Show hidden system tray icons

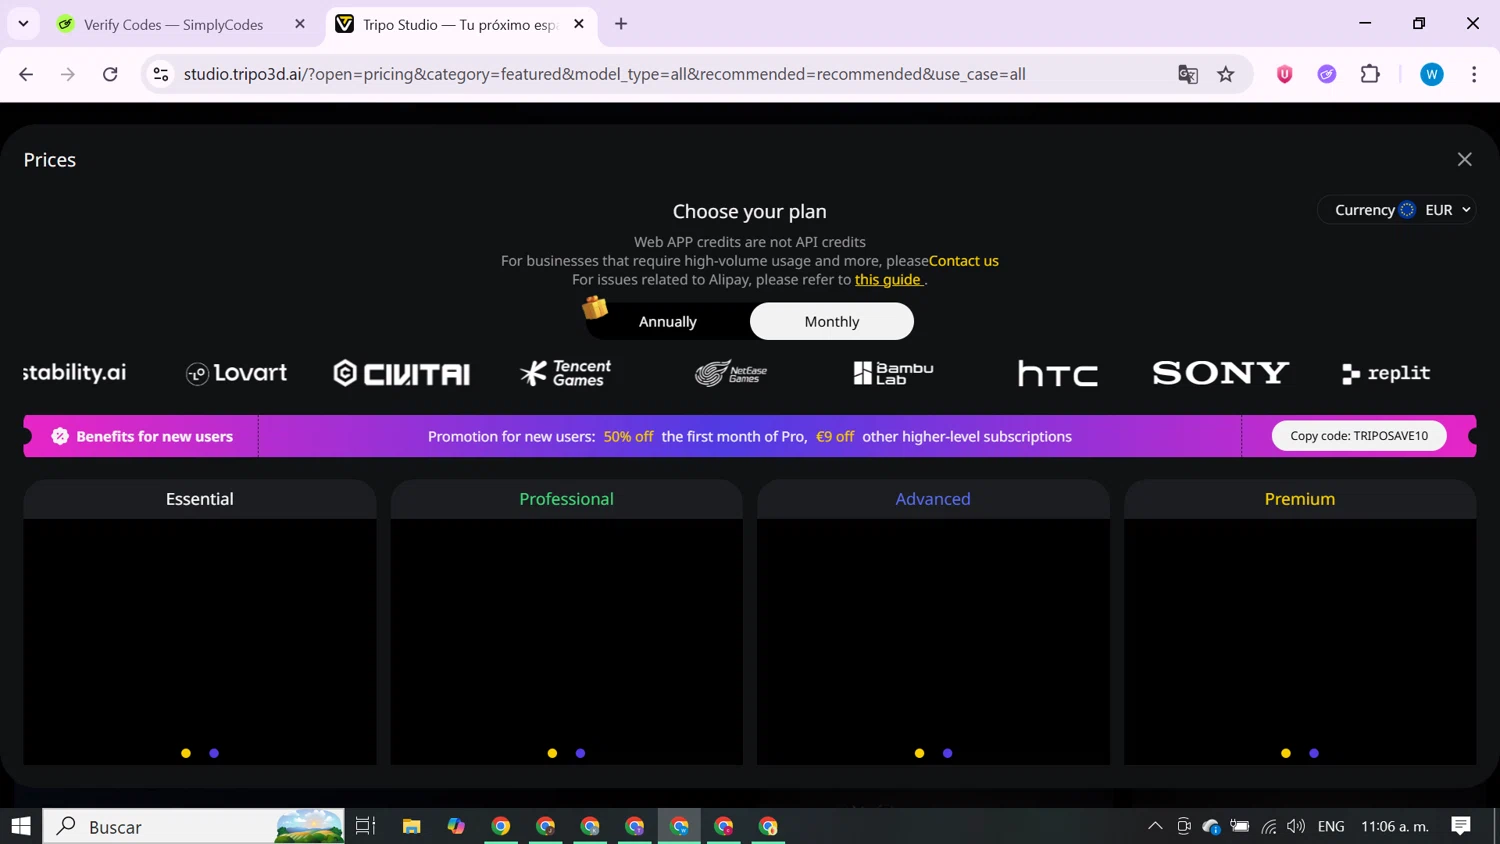click(1155, 826)
